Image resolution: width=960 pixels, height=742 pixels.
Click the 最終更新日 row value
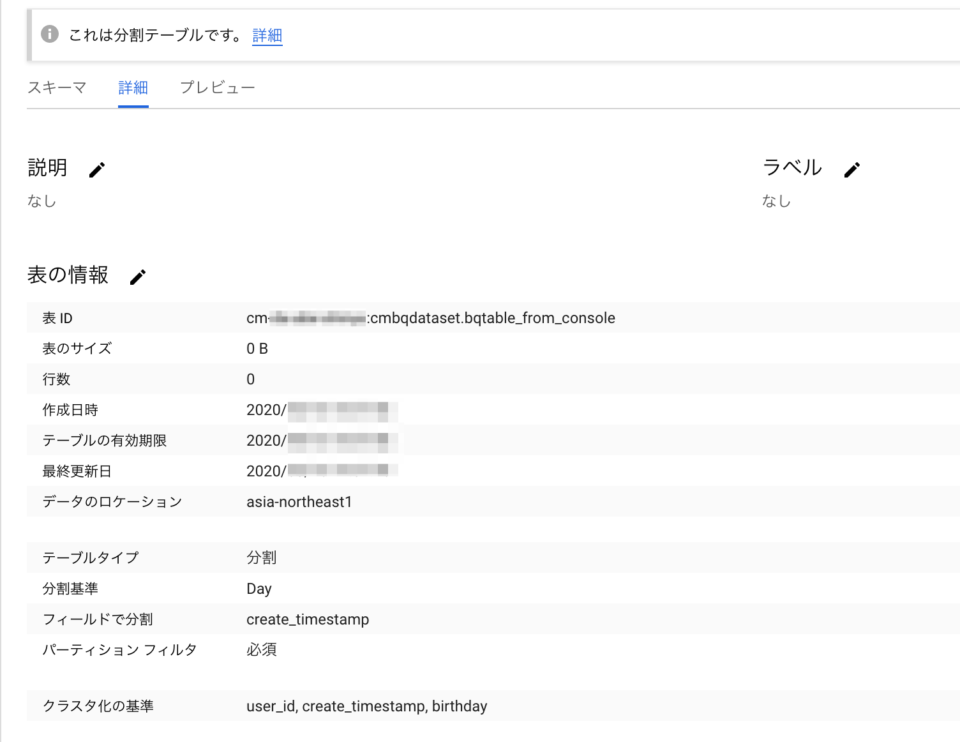click(x=320, y=470)
